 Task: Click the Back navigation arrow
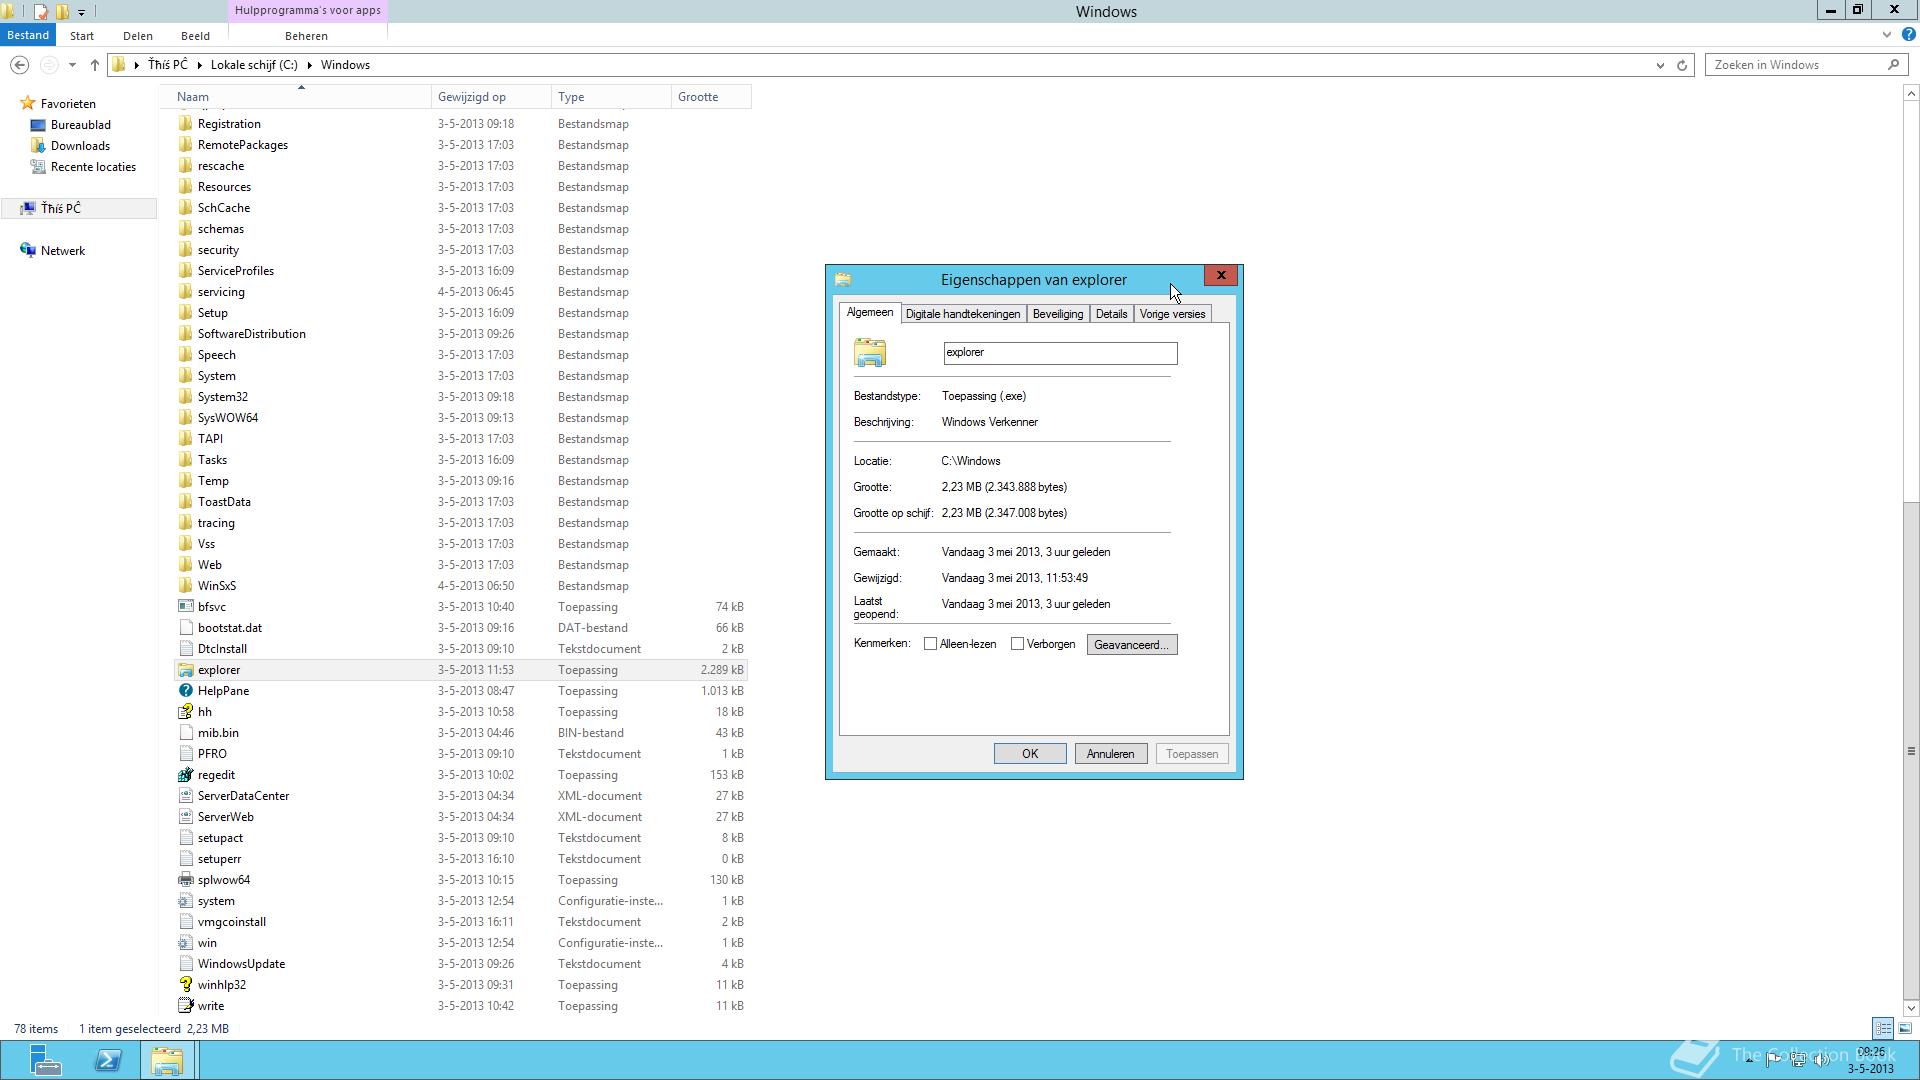tap(19, 65)
